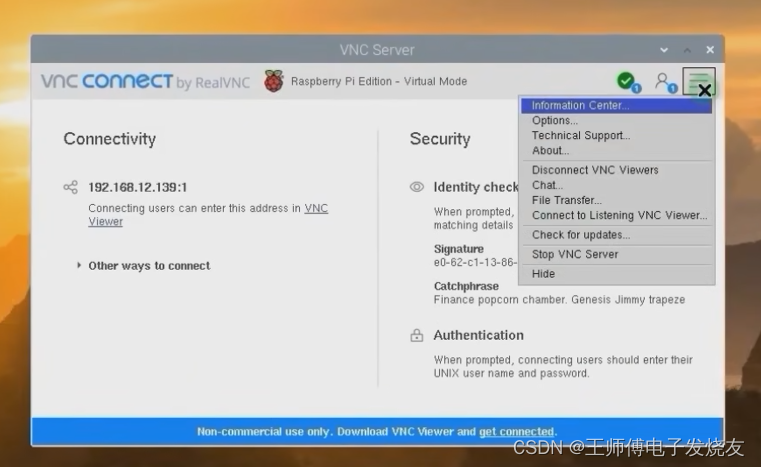Click the VNC Connect by RealVNC logo
The width and height of the screenshot is (761, 467).
[145, 82]
